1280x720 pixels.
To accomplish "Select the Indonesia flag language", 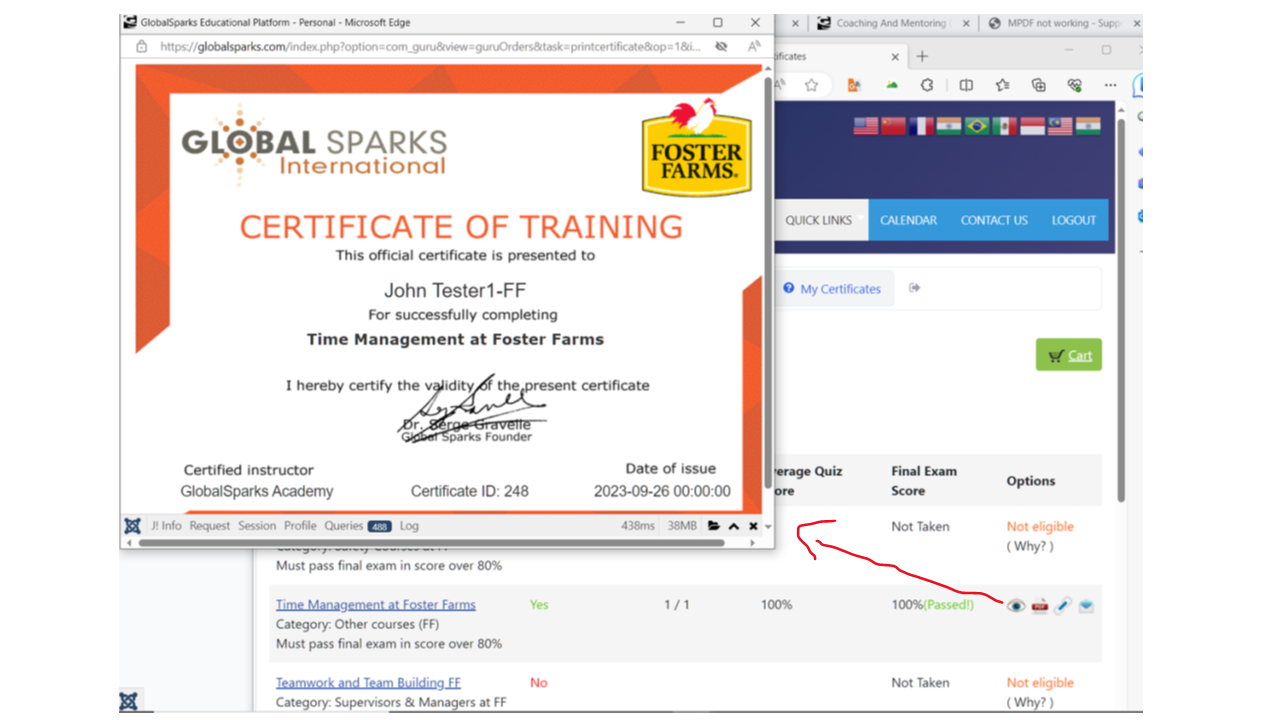I will click(1033, 126).
